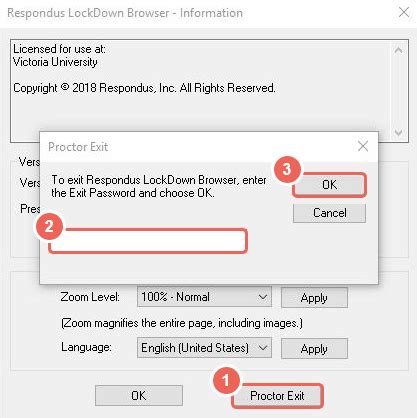Click the Proctor Exit button
417x418 pixels.
(x=277, y=396)
